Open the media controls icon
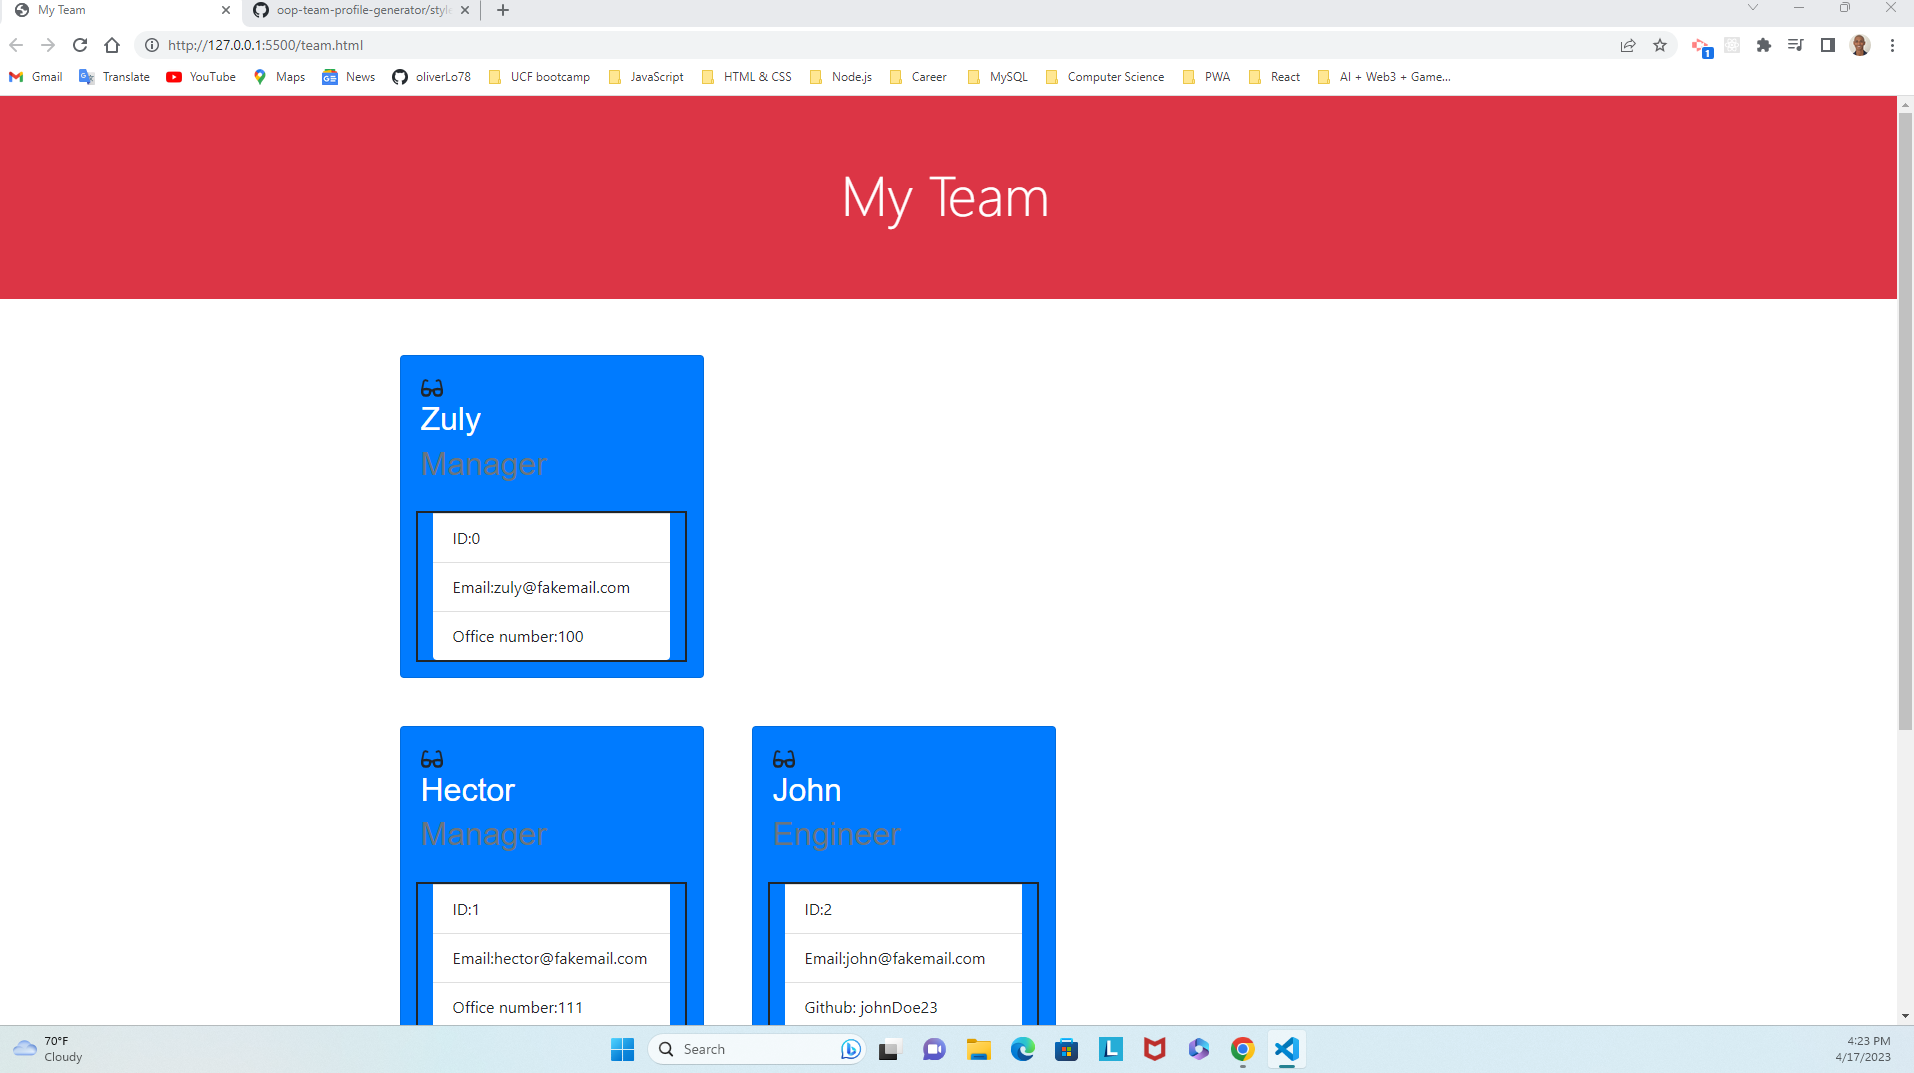The height and width of the screenshot is (1073, 1914). tap(1795, 45)
